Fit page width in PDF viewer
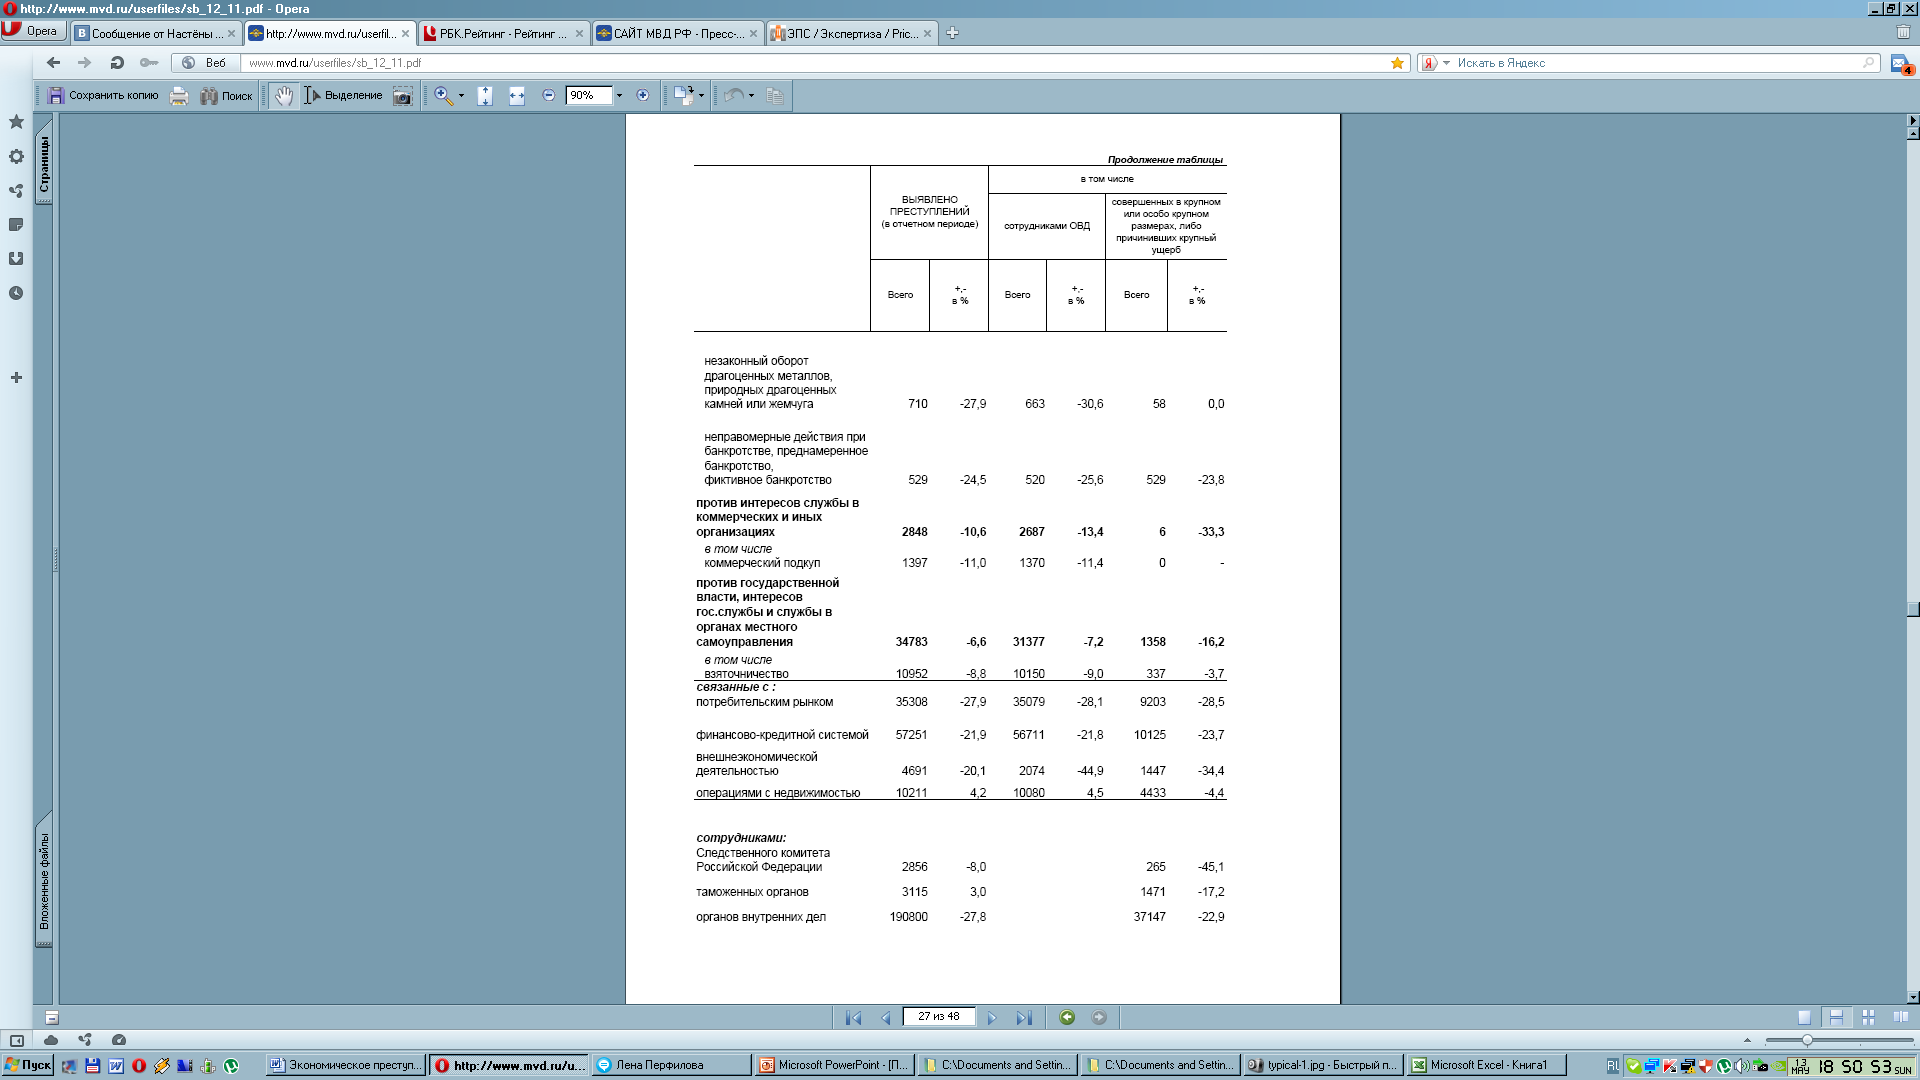Viewport: 1920px width, 1080px height. click(x=517, y=95)
